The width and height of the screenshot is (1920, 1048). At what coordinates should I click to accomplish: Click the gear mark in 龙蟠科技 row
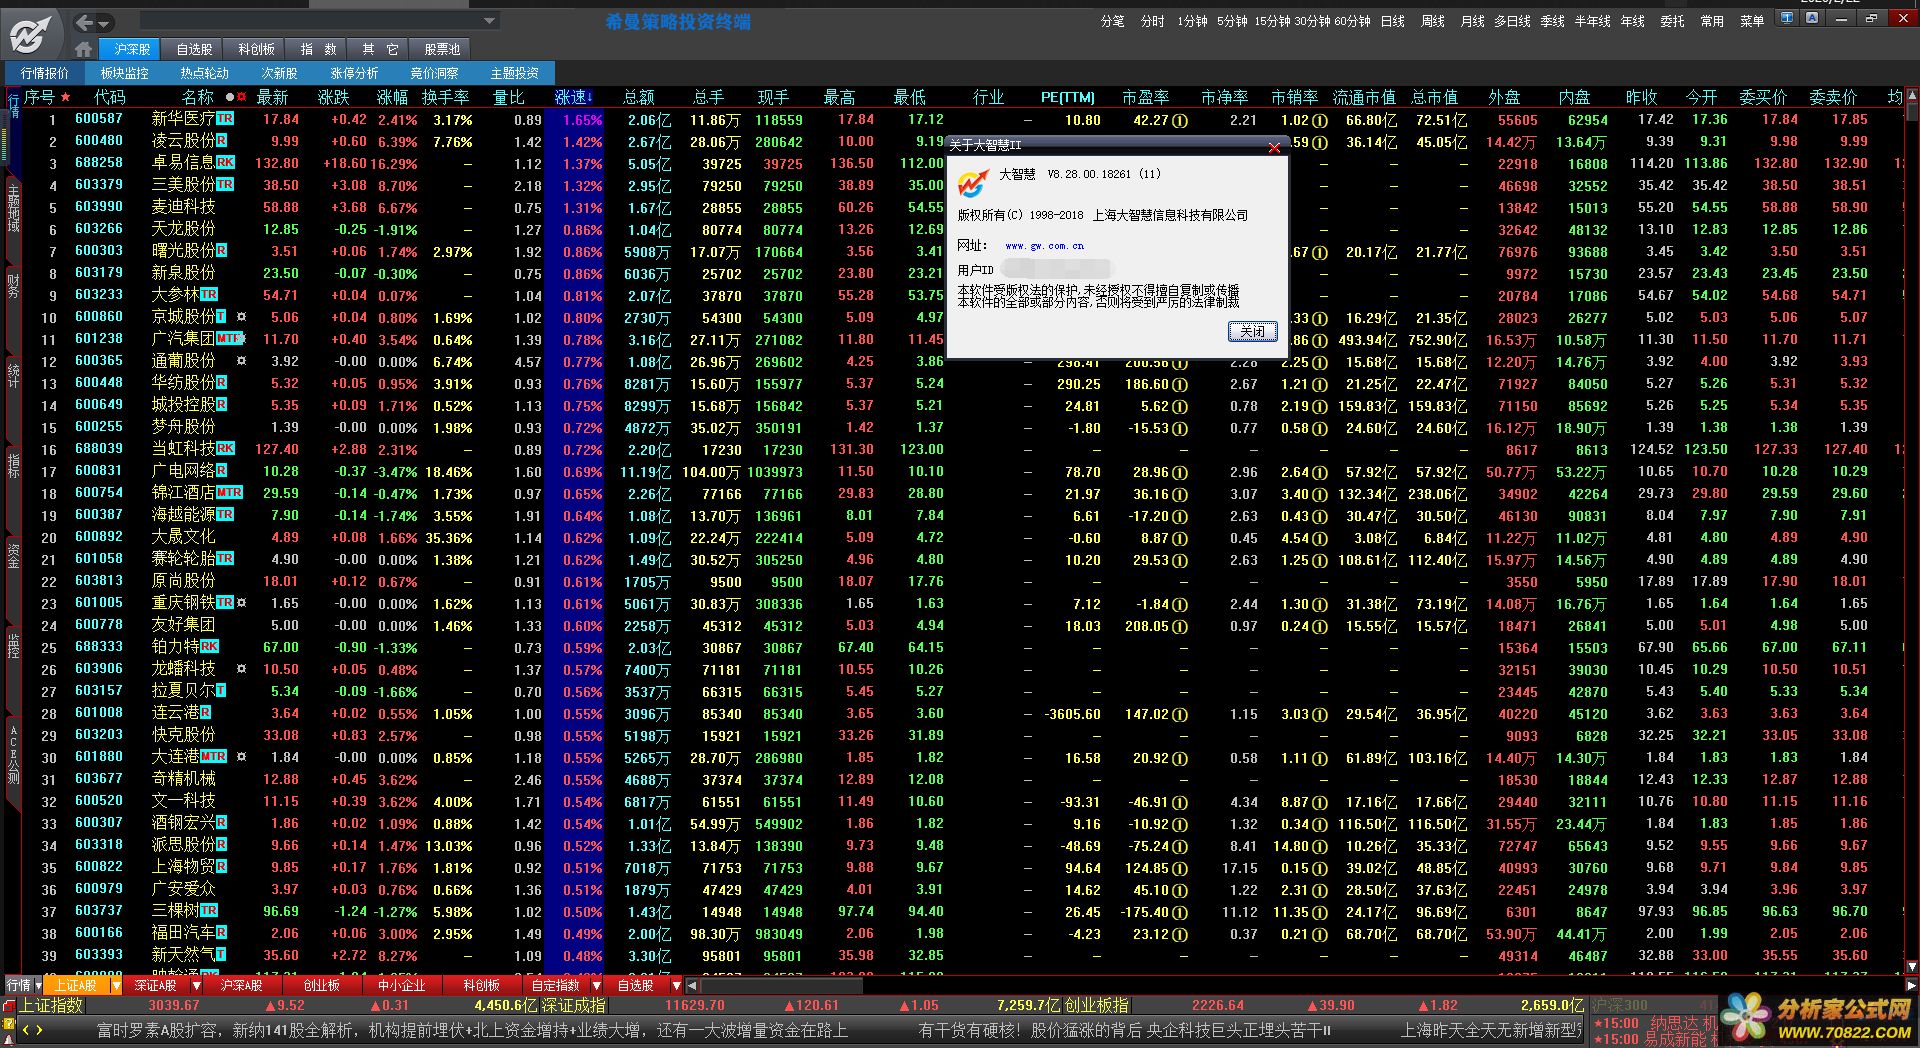click(x=241, y=669)
